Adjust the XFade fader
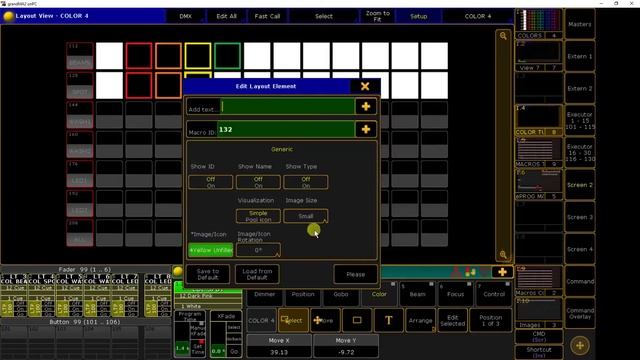This screenshot has width=640, height=360. (218, 339)
